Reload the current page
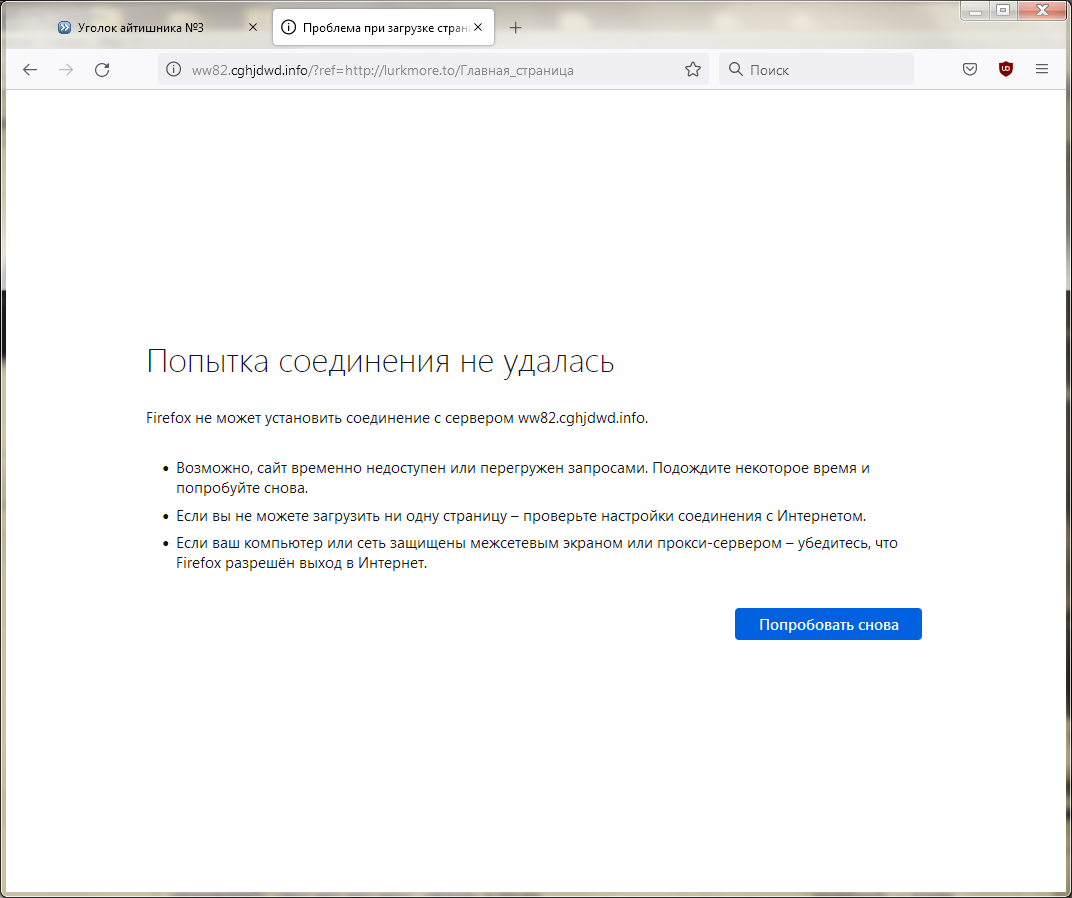 (x=102, y=70)
